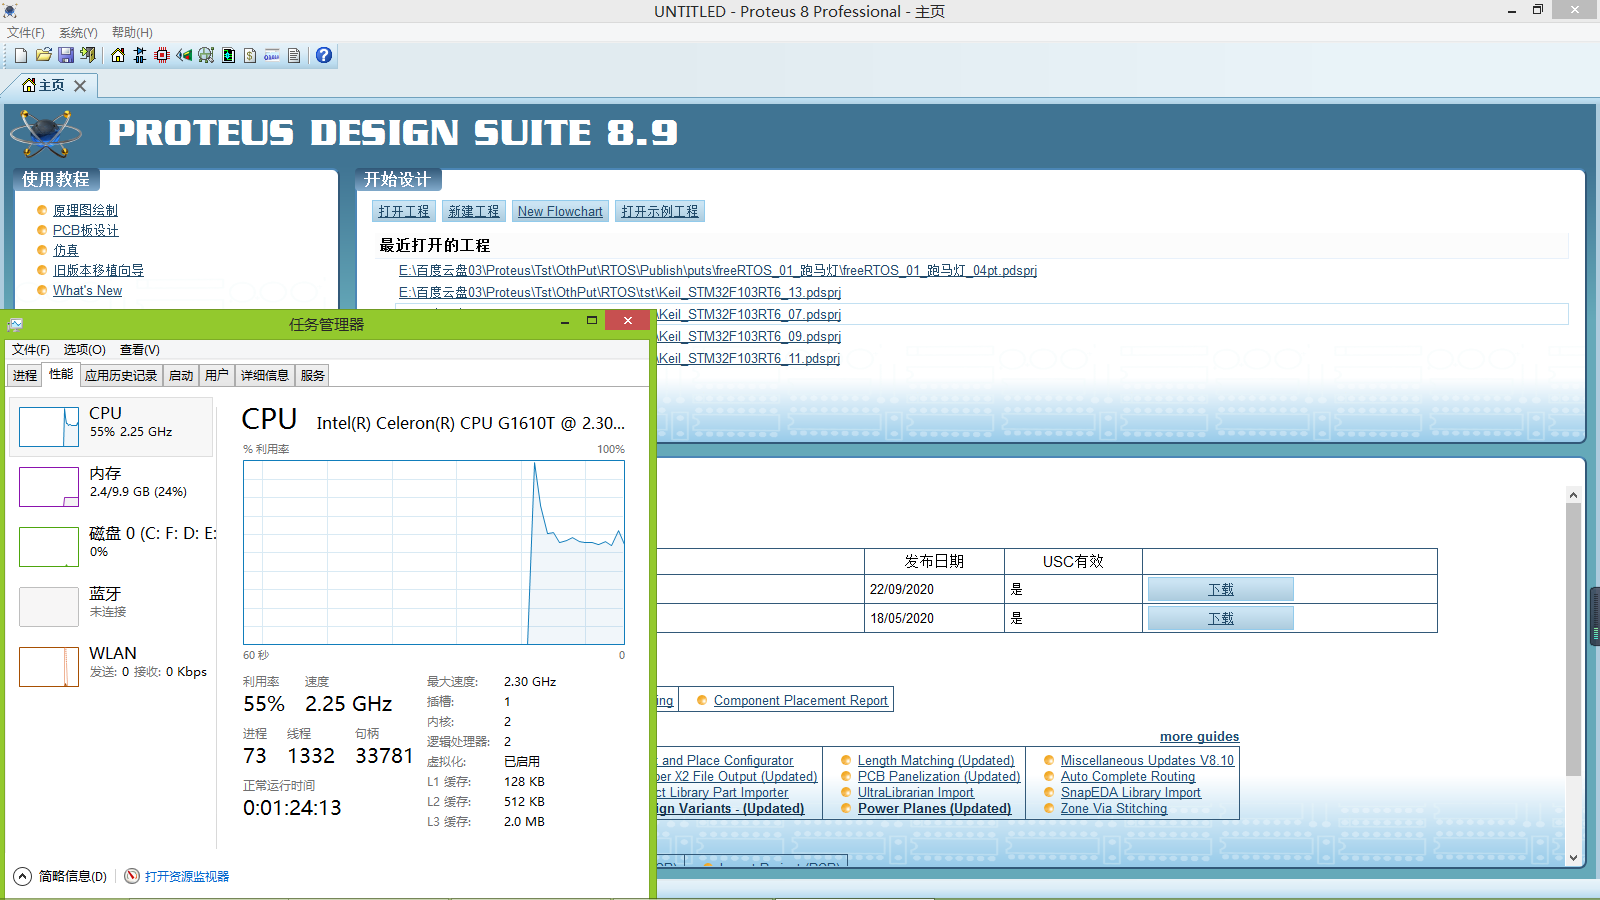
Task: Click the 新建工程 button
Action: click(x=474, y=211)
